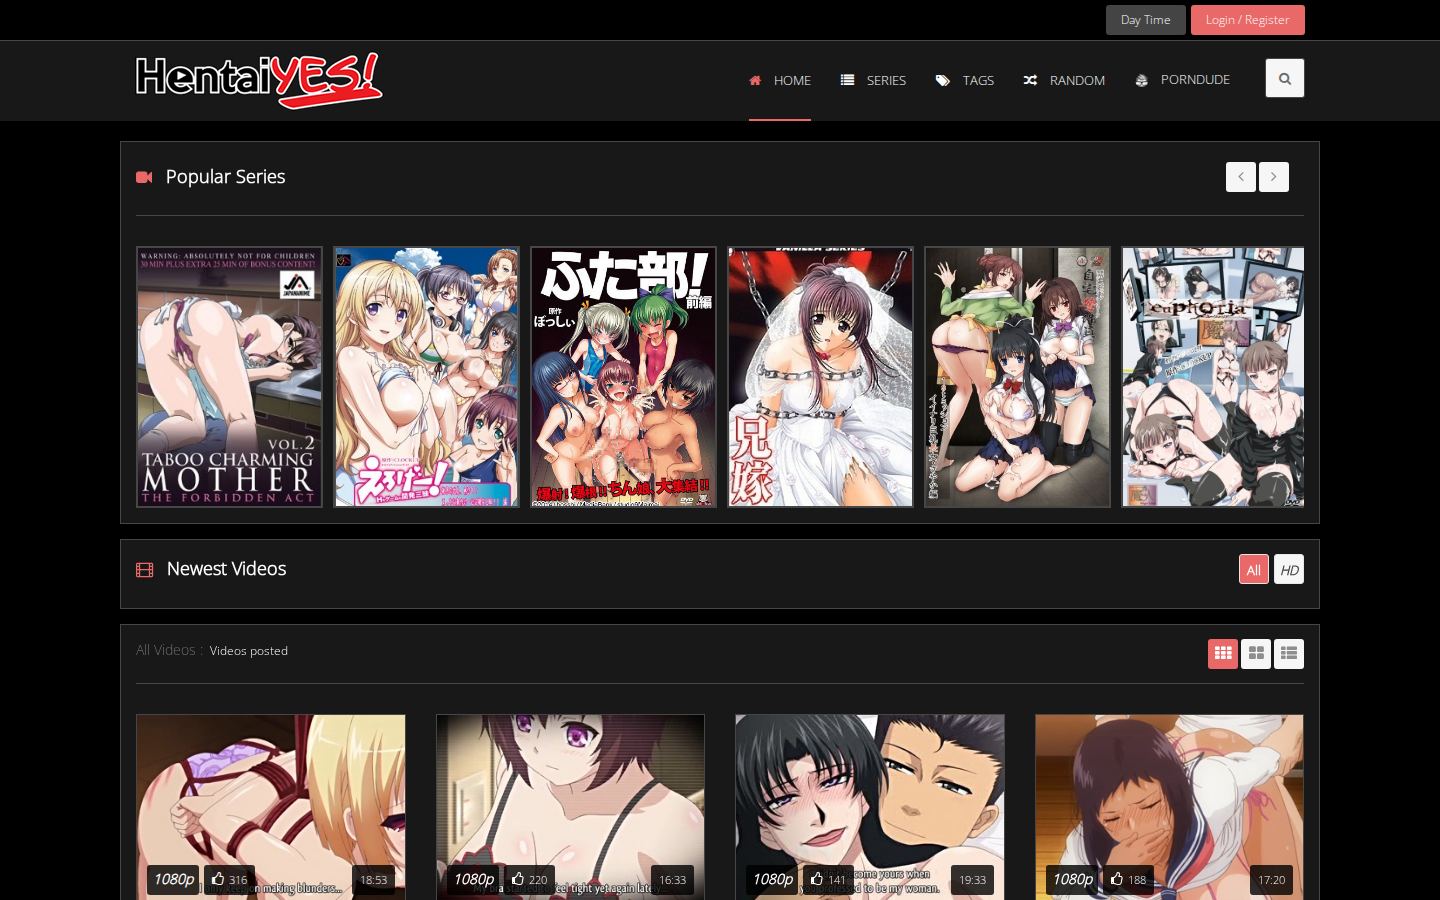Screen dimensions: 1440x900
Task: Click thumbs-up icon with 316 likes
Action: click(x=218, y=879)
